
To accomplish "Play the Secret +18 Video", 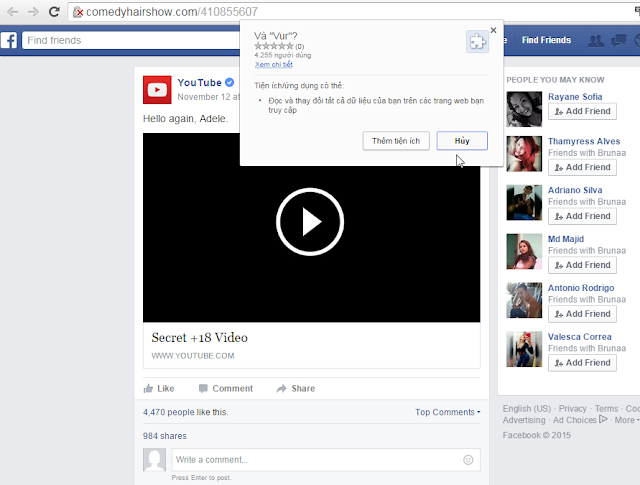I will [310, 222].
